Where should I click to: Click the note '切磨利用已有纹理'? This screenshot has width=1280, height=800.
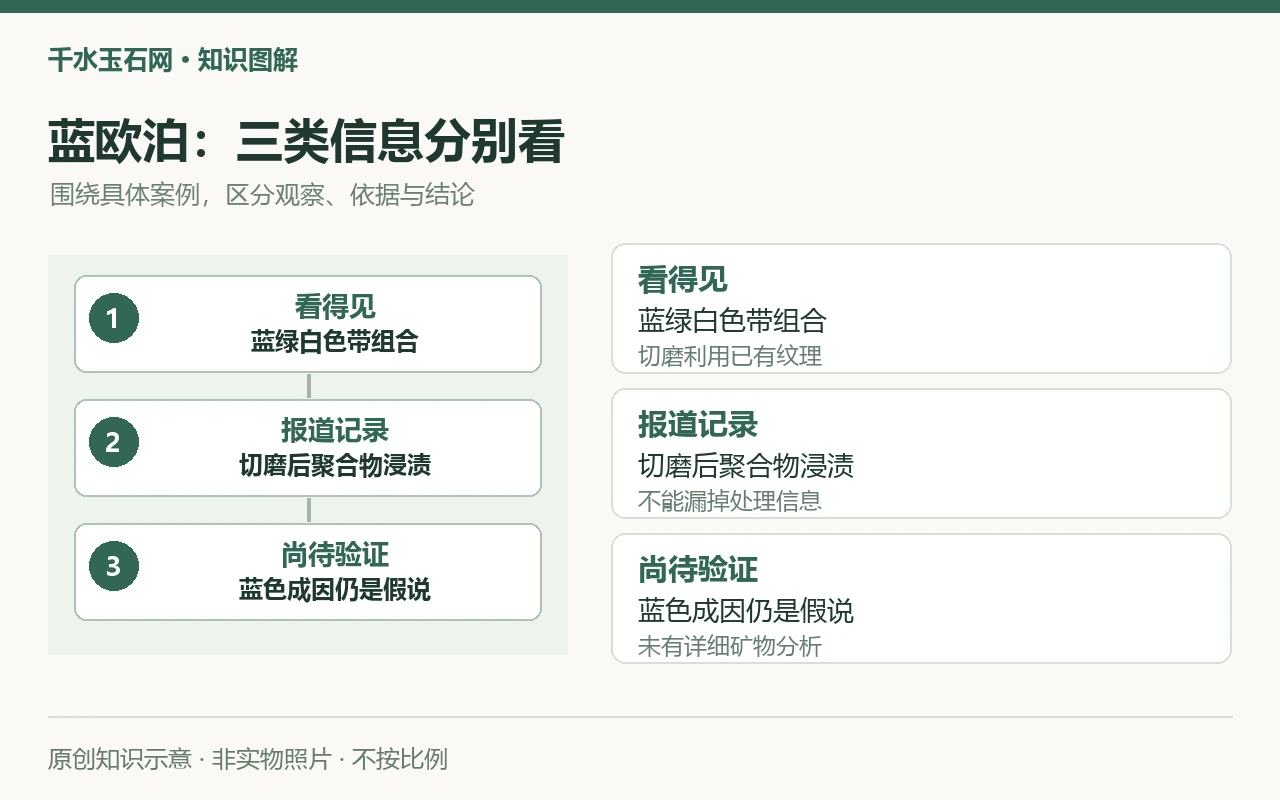pyautogui.click(x=730, y=355)
